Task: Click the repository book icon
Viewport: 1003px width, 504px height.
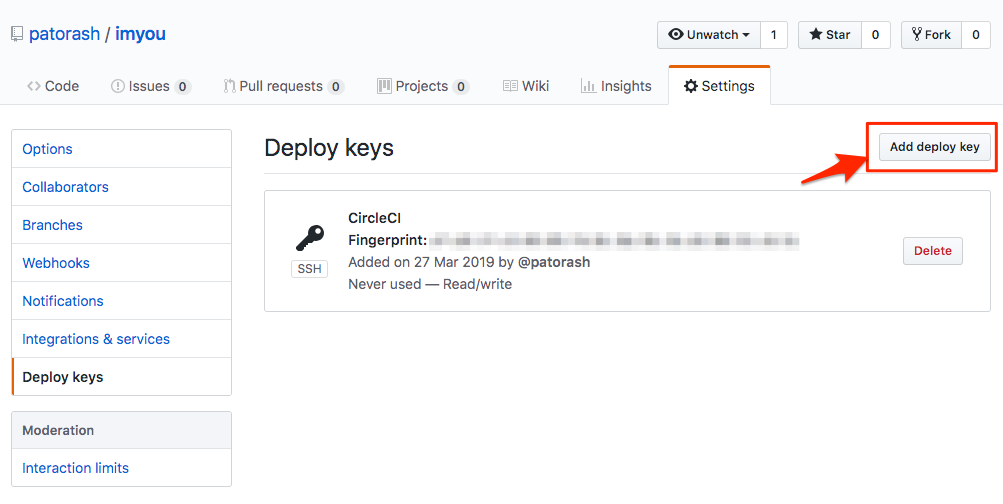Action: (17, 34)
